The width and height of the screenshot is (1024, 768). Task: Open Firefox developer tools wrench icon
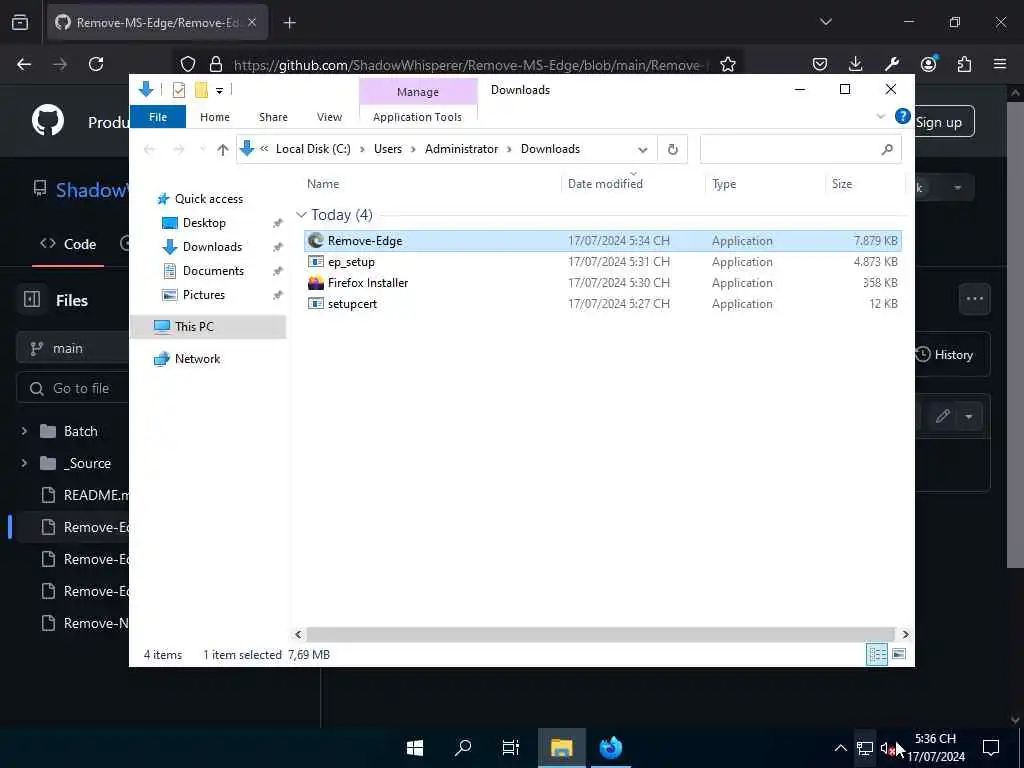(892, 64)
